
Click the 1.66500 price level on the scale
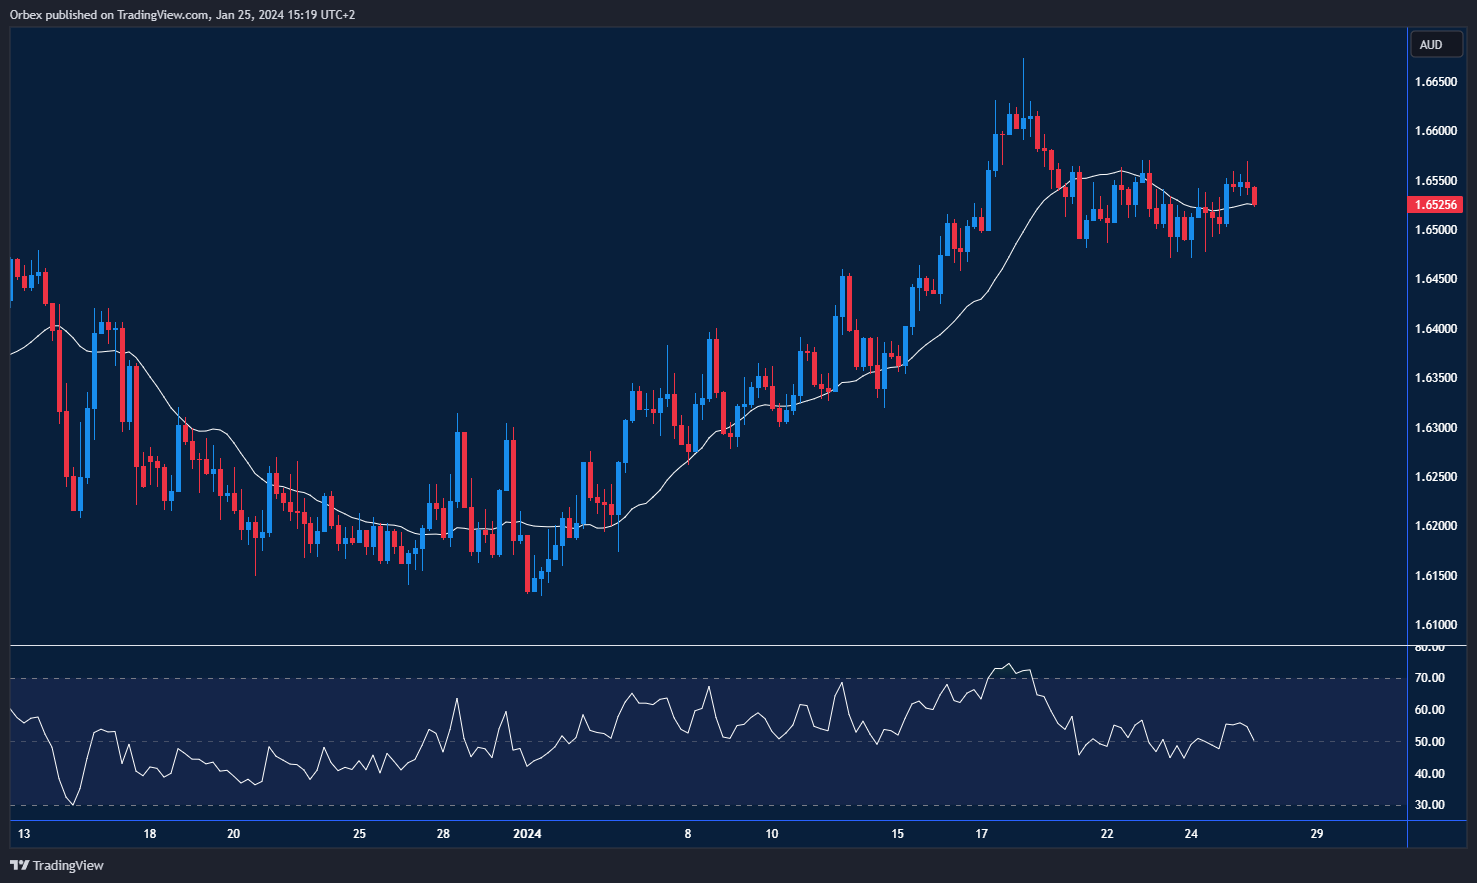pos(1437,82)
